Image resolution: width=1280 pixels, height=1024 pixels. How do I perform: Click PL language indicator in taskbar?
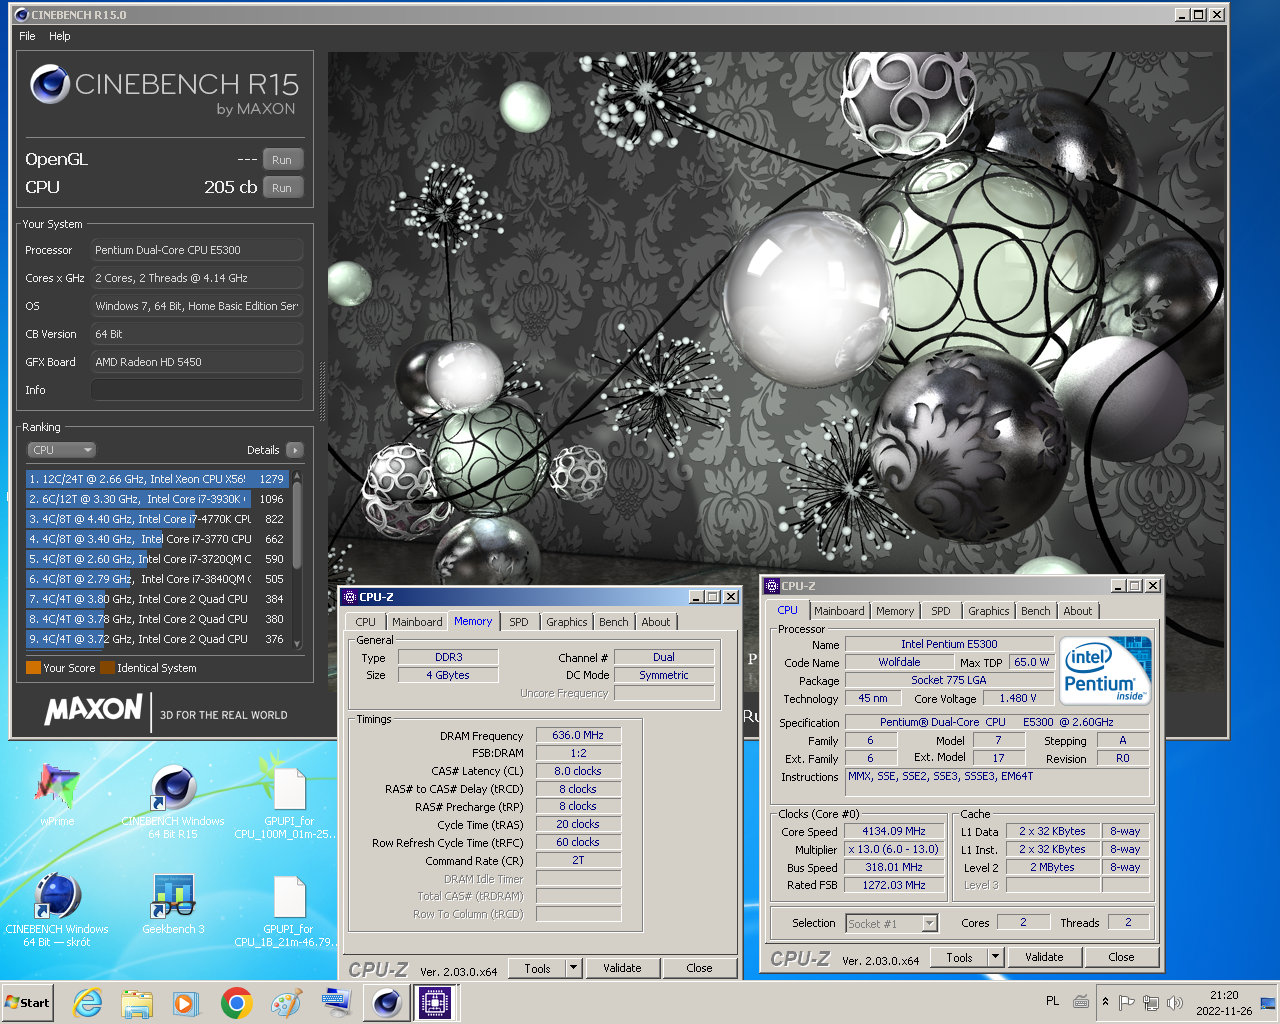point(1052,1001)
